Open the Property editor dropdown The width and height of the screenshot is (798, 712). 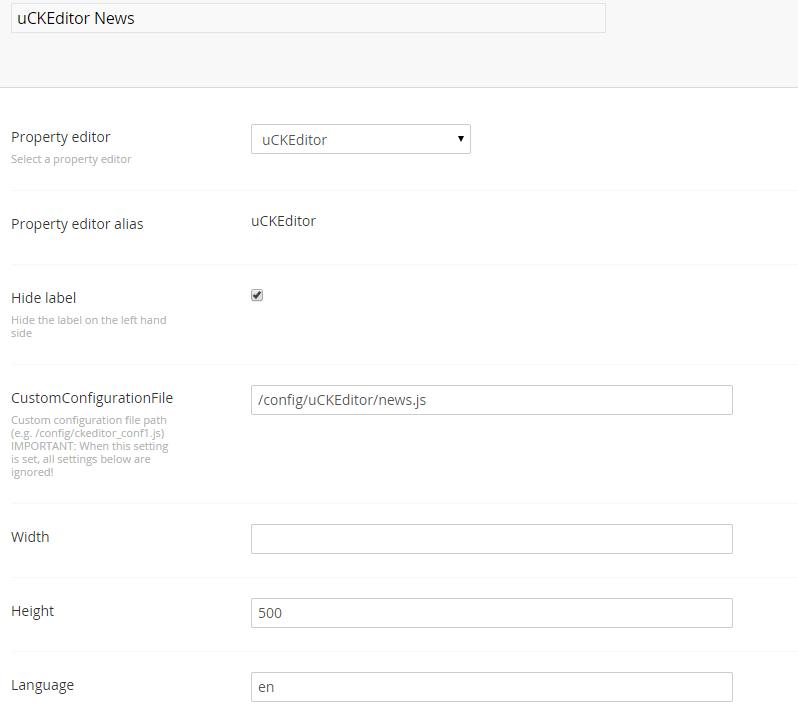[360, 139]
